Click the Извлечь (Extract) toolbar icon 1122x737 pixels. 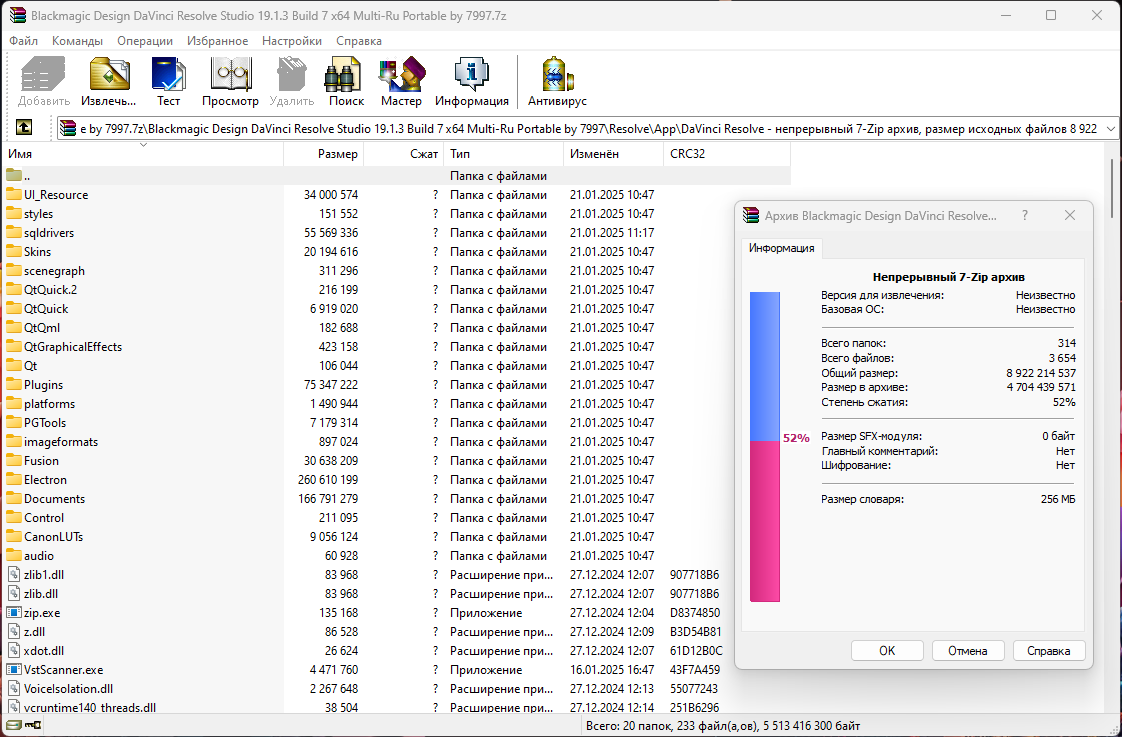[109, 74]
